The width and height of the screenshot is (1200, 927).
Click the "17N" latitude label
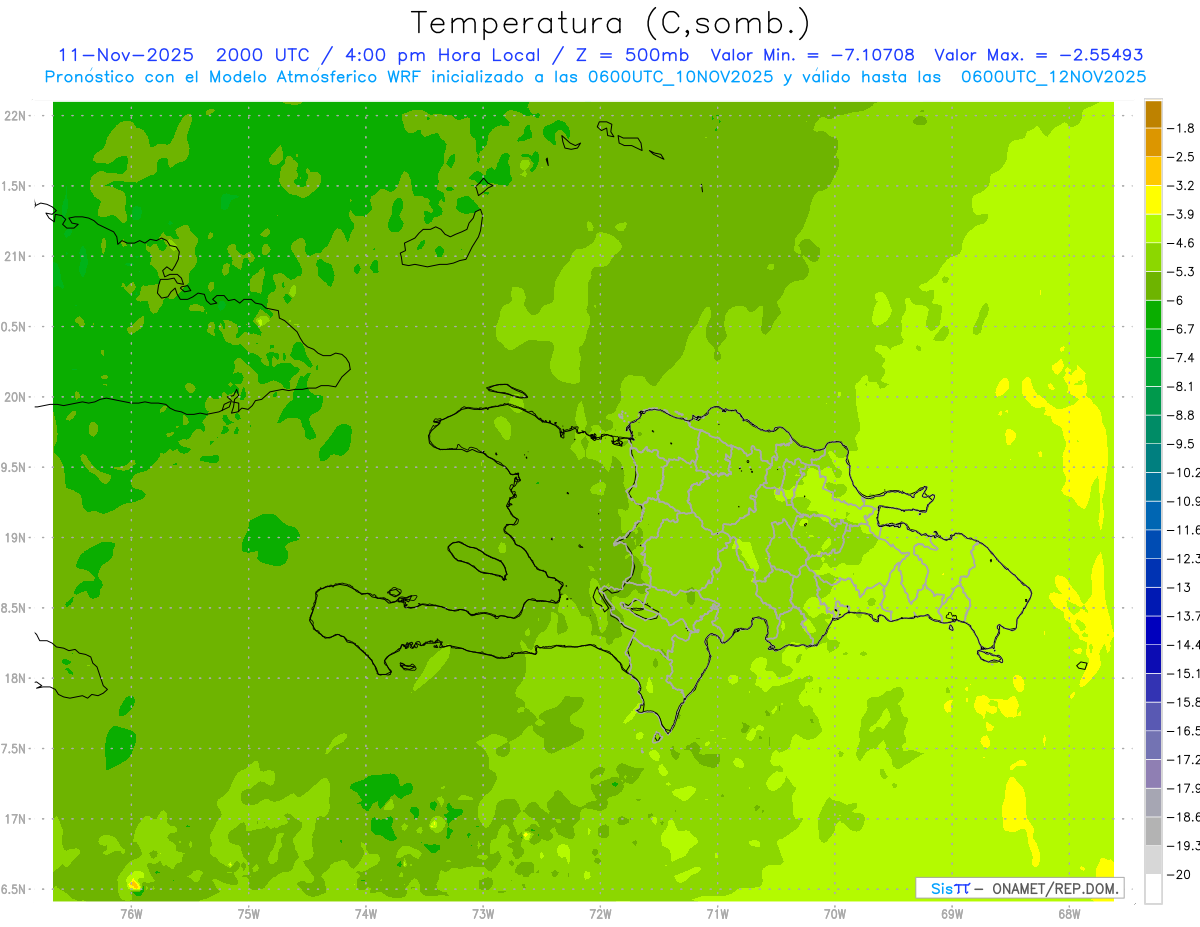click(16, 819)
